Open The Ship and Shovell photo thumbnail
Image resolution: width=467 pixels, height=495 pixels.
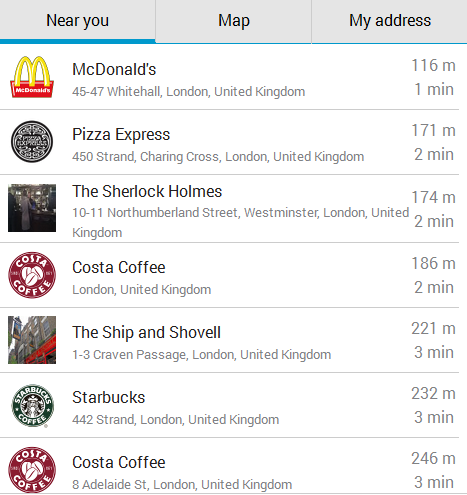click(x=32, y=340)
